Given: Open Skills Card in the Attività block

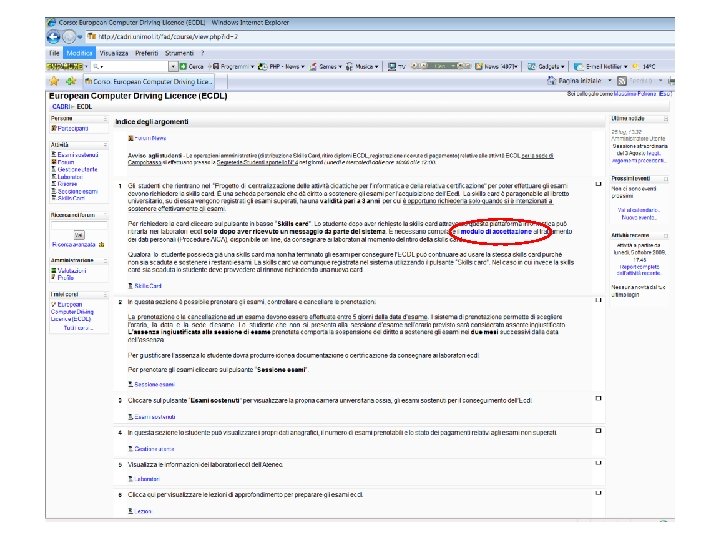Looking at the screenshot, I should [x=71, y=198].
